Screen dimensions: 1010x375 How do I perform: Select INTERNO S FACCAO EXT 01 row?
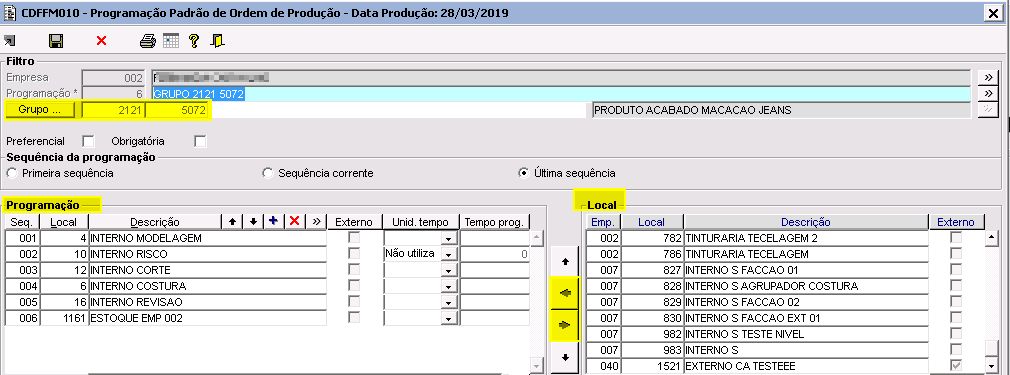click(806, 318)
